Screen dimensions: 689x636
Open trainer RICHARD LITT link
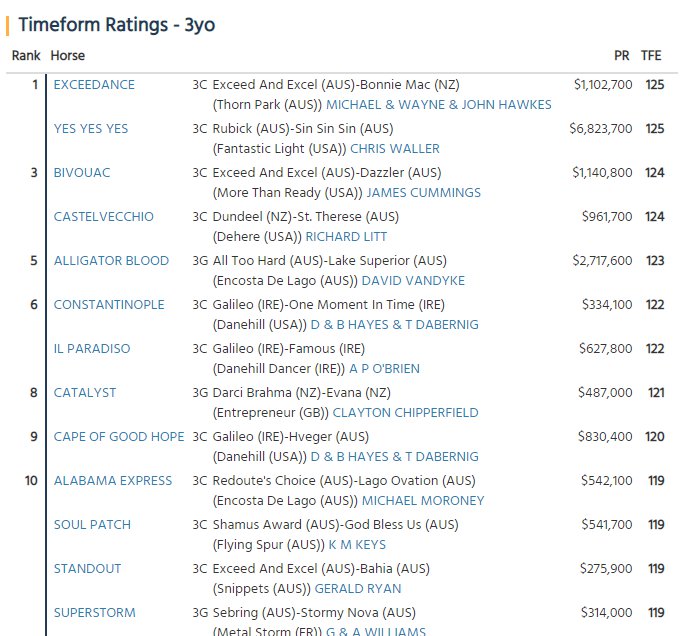coord(346,236)
